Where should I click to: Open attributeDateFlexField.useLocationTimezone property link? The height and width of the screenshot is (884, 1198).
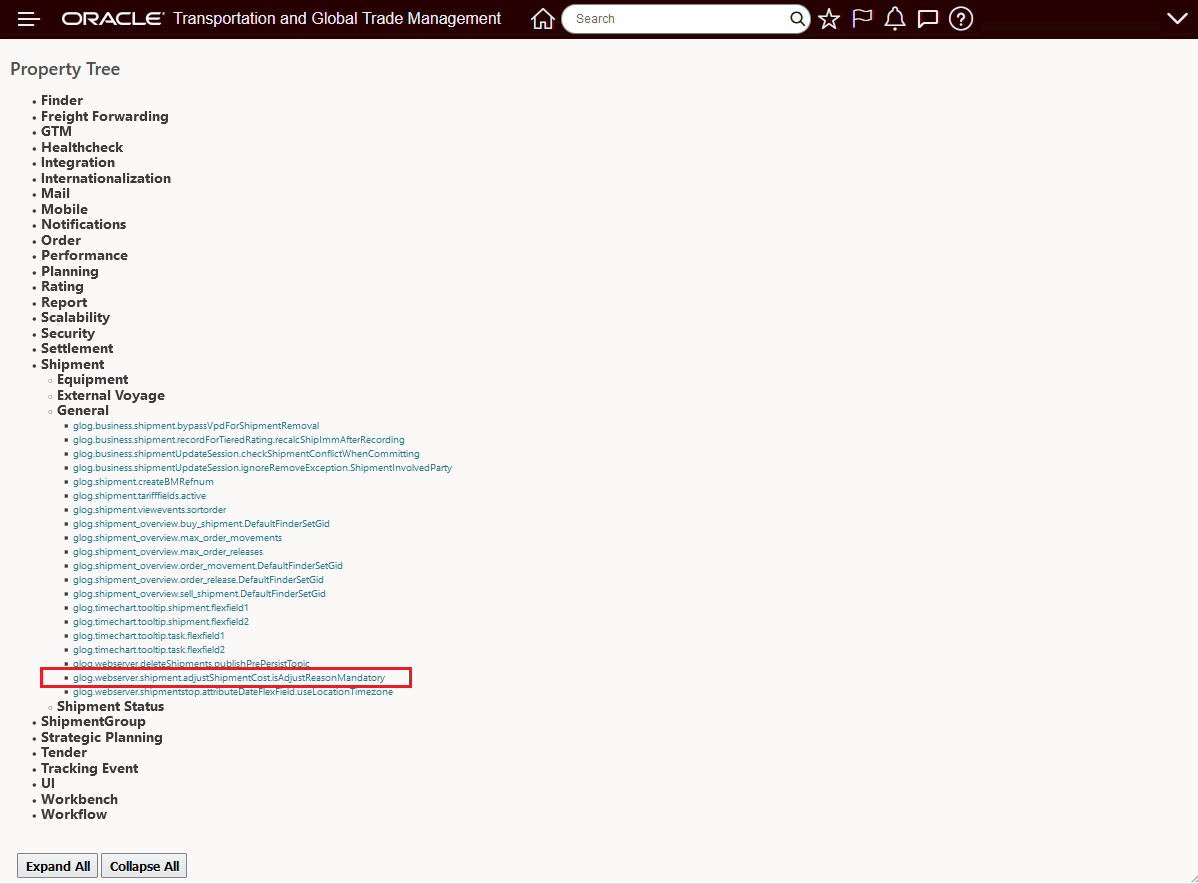[x=233, y=692]
